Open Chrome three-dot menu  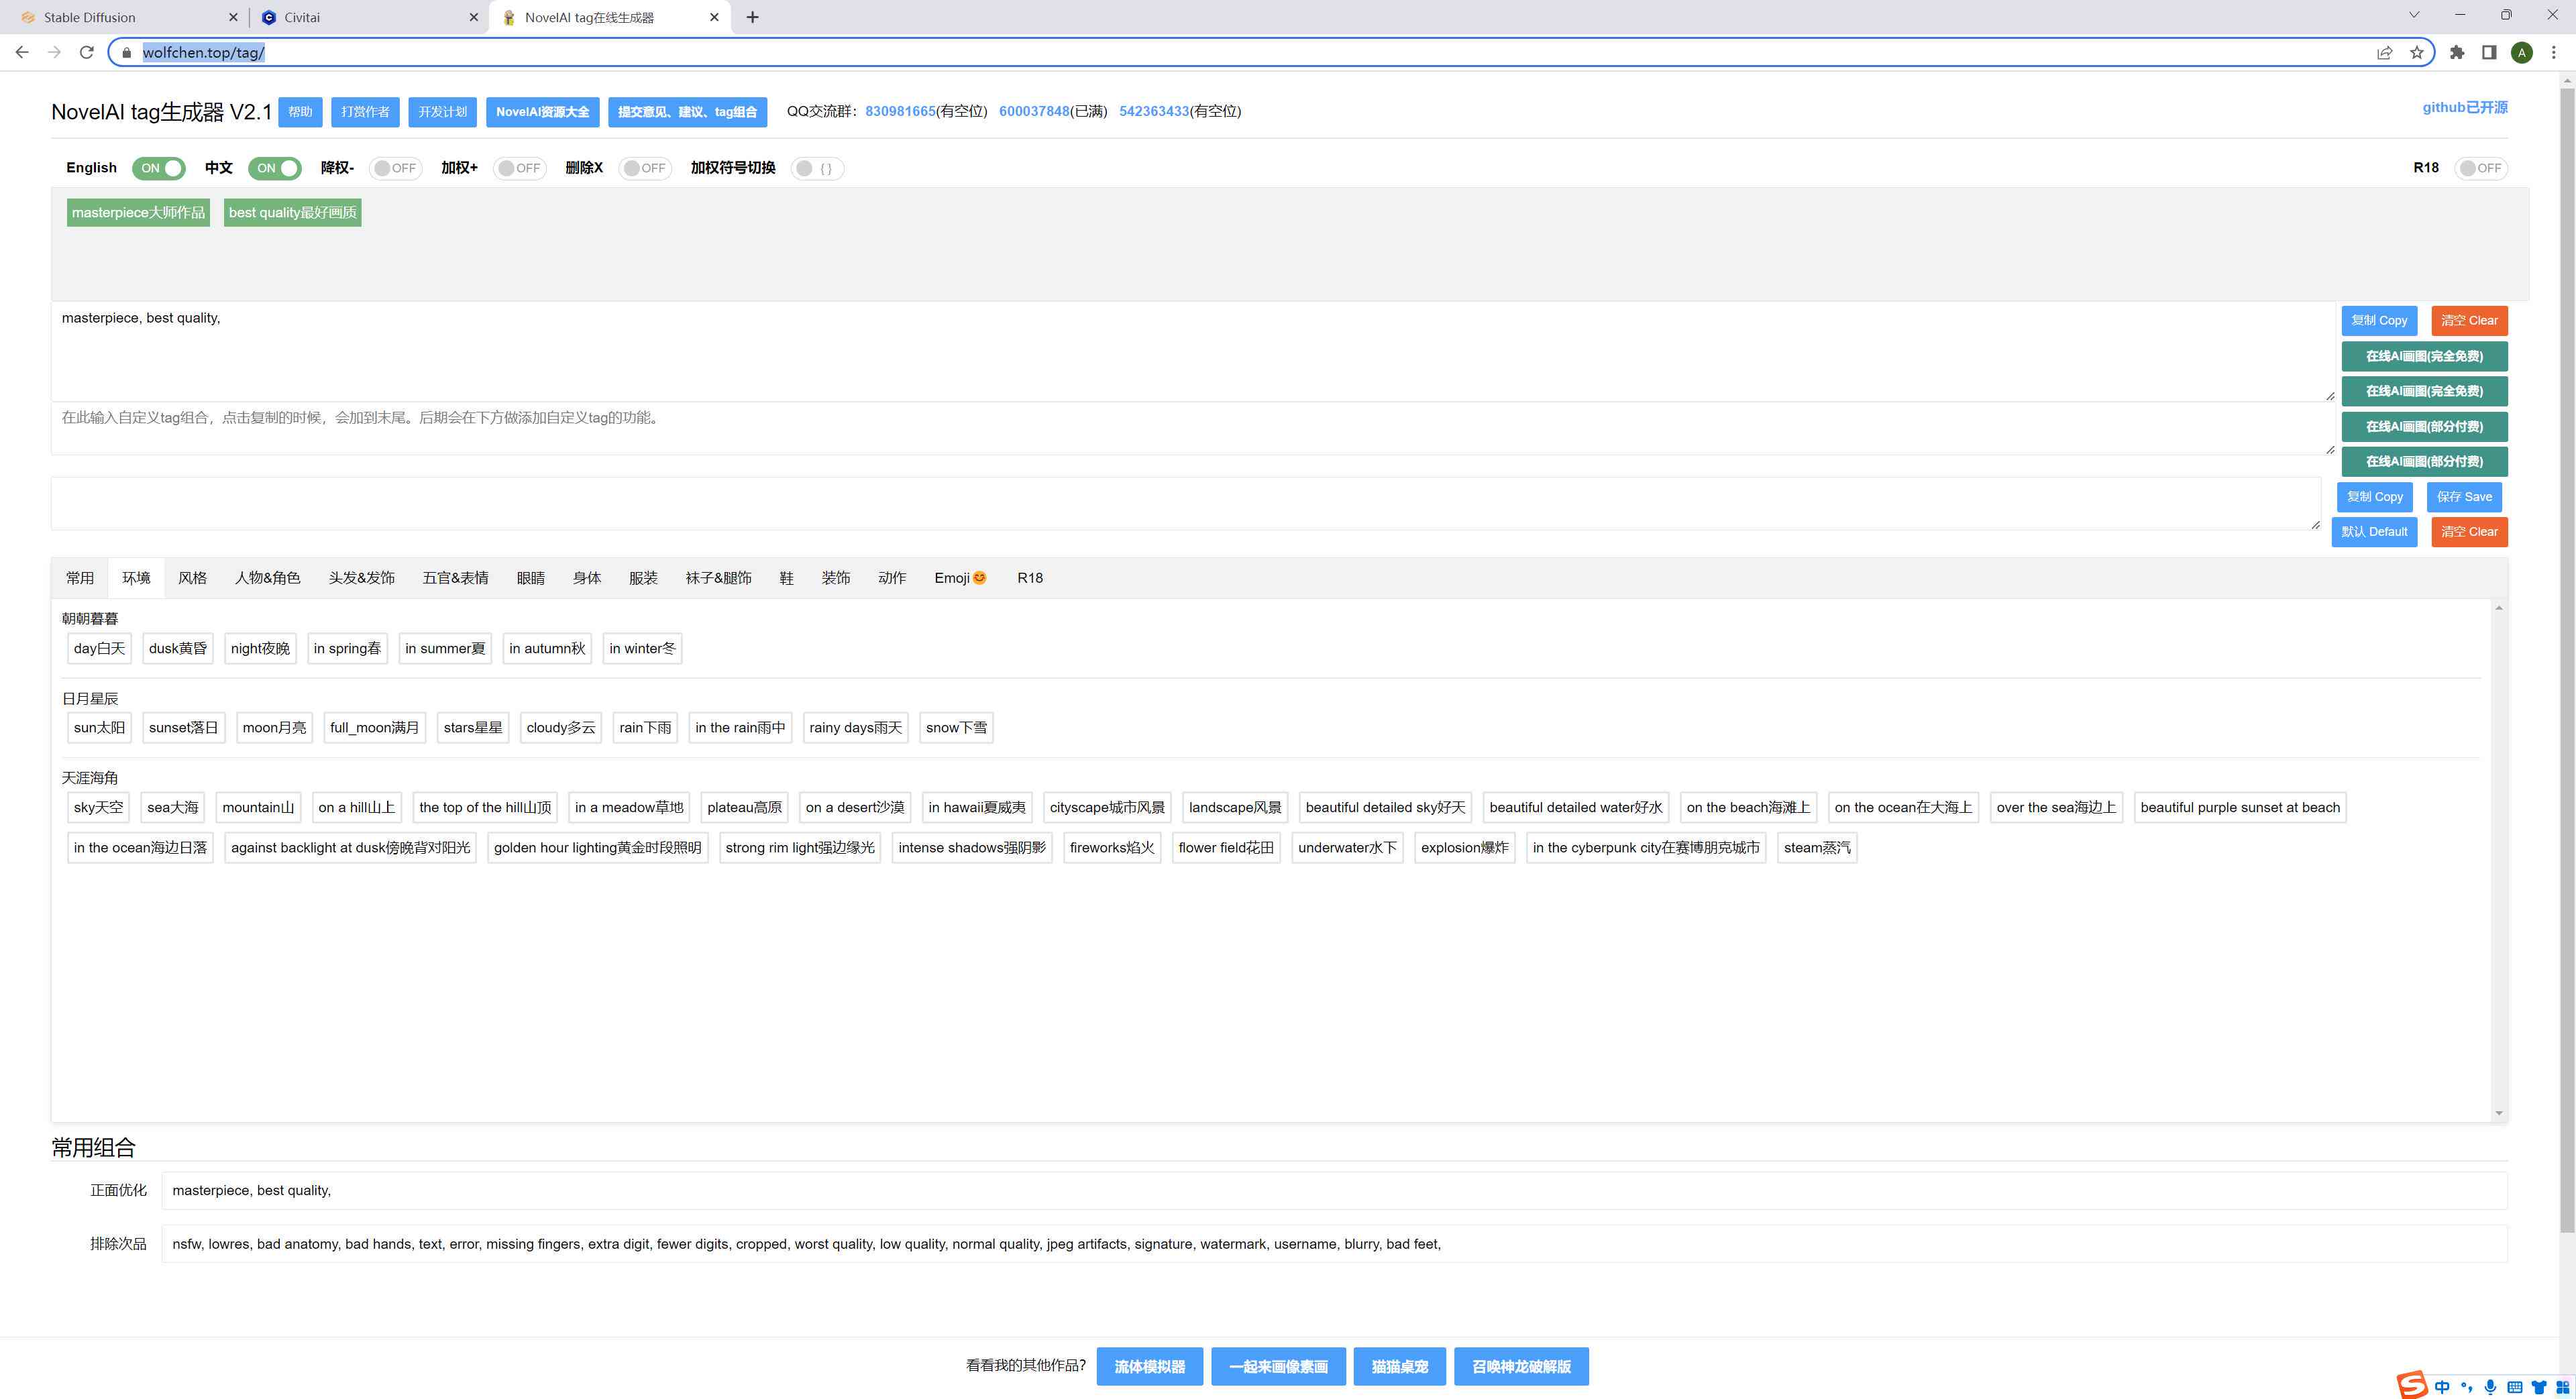point(2554,52)
